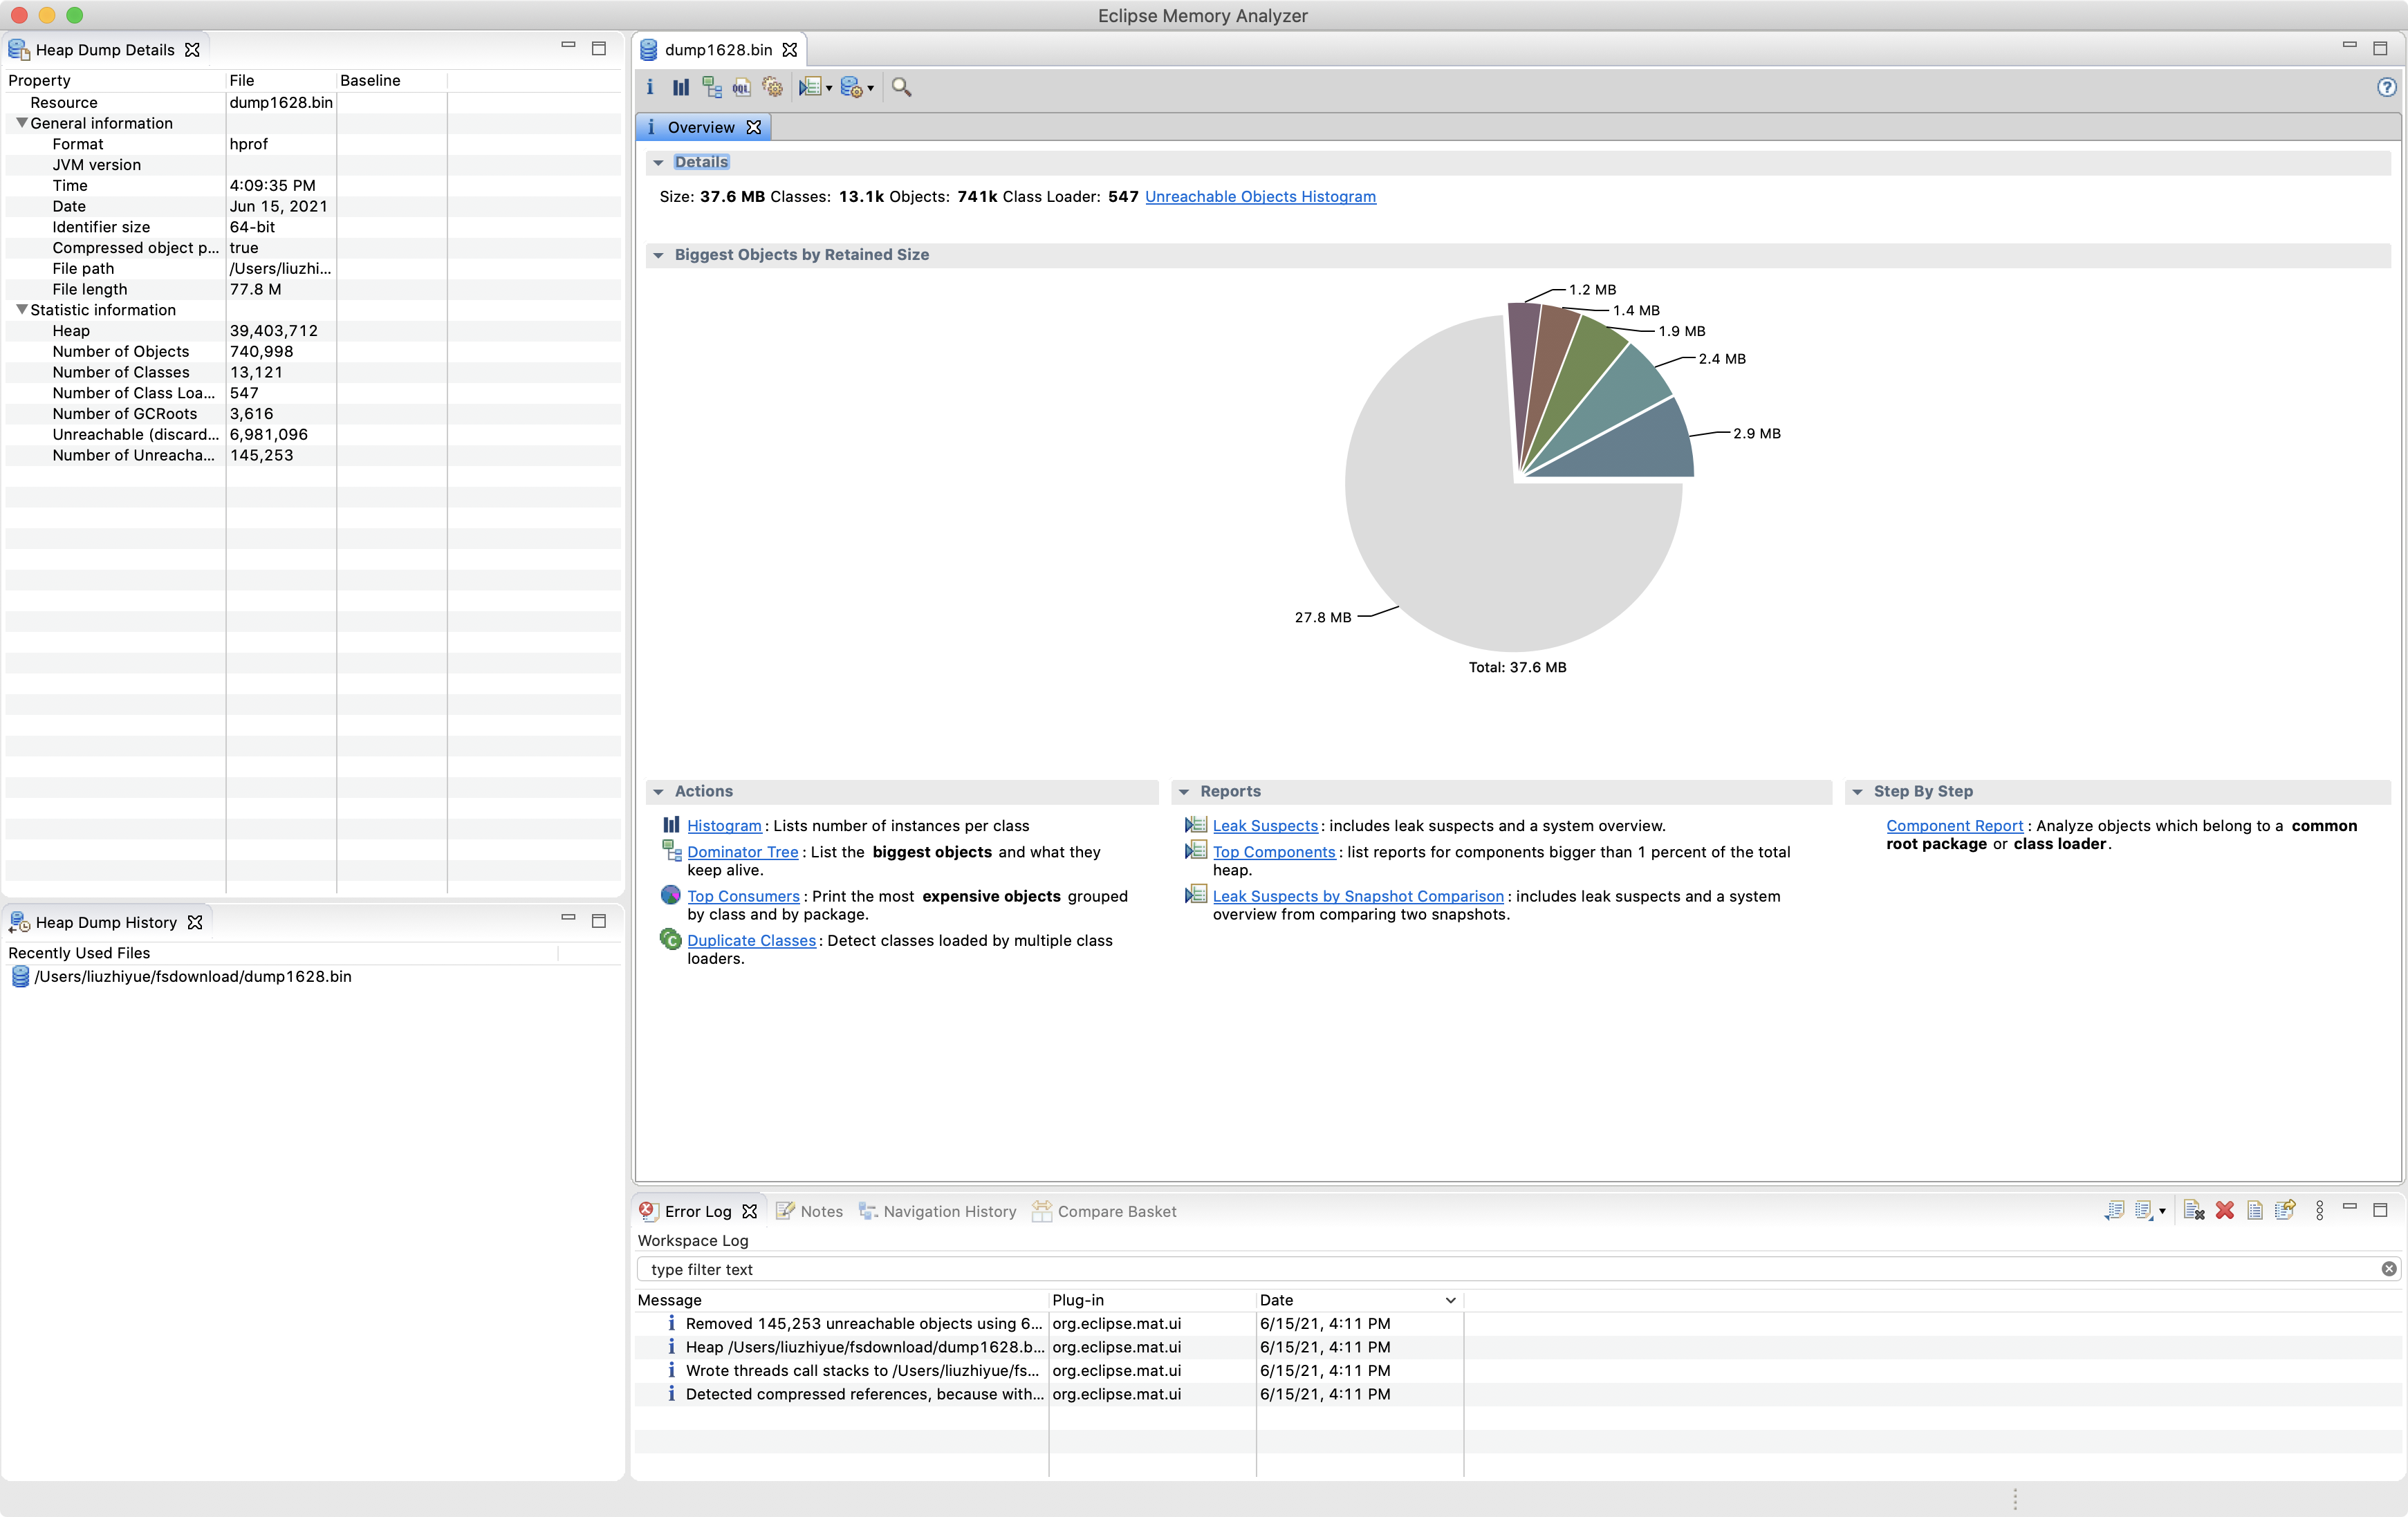
Task: Open thread overview gears icon
Action: (772, 87)
